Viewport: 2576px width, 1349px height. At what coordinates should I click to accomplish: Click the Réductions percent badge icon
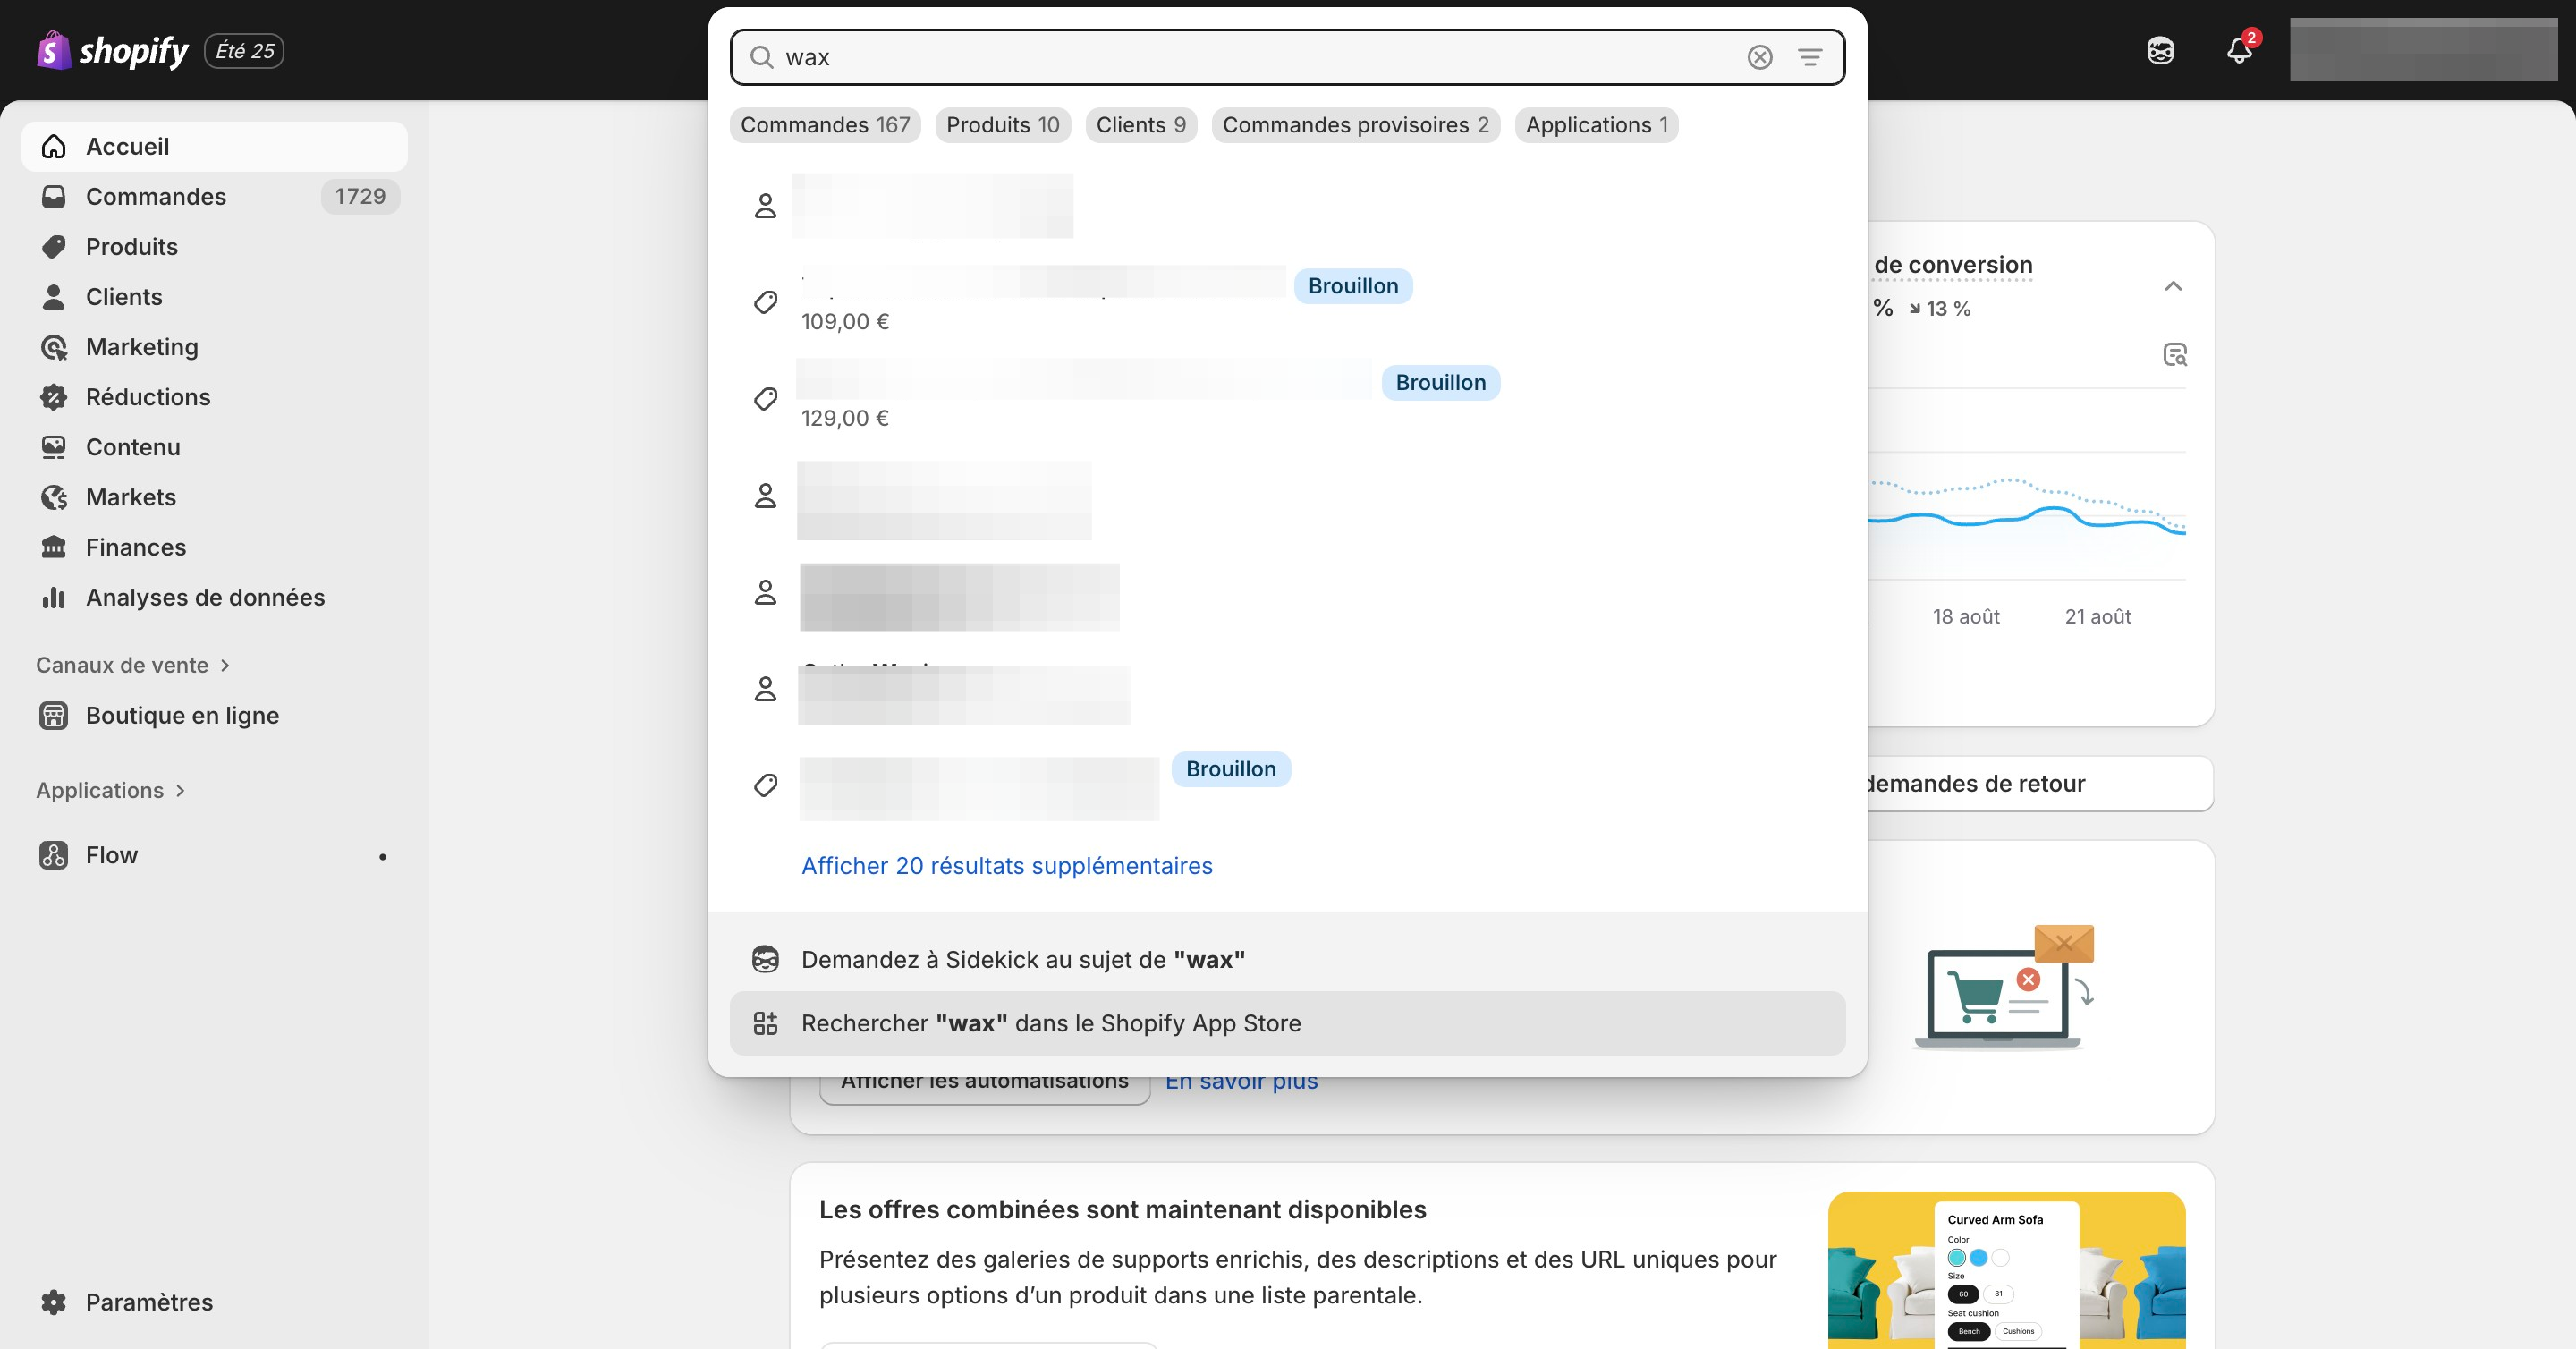[54, 397]
